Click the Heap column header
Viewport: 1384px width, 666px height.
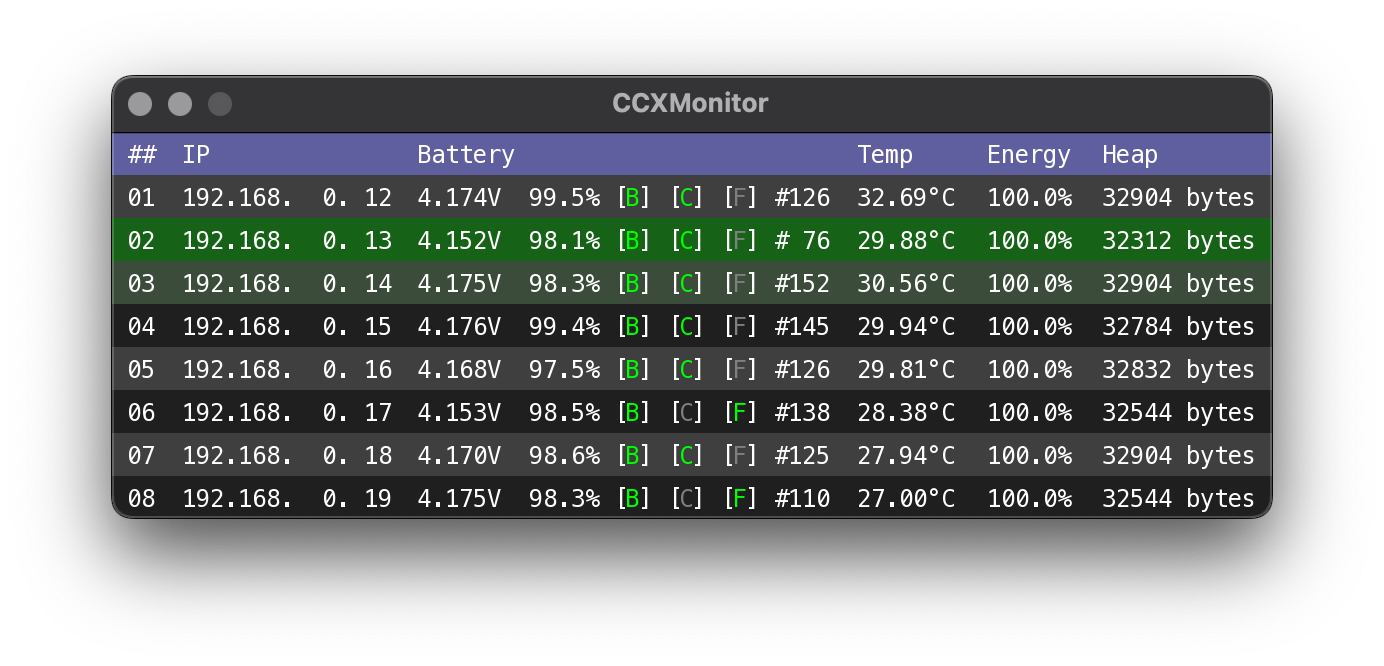(1129, 155)
